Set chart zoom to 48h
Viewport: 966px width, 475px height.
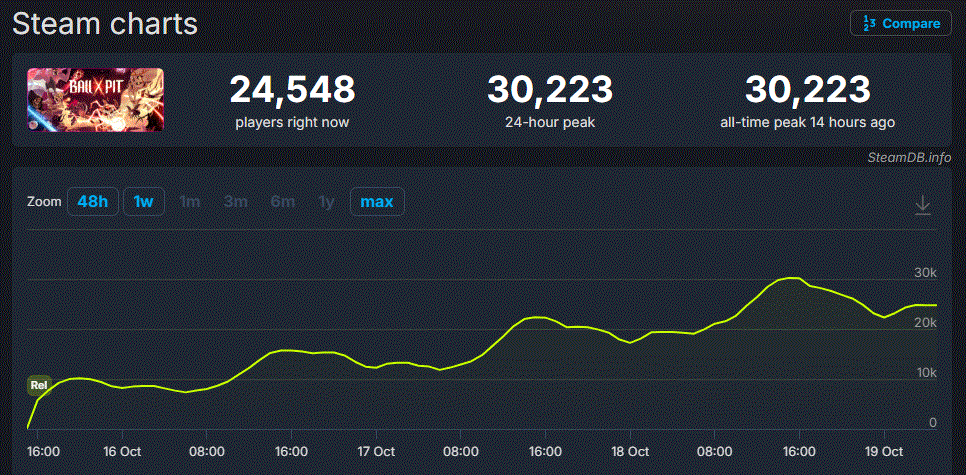tap(92, 202)
